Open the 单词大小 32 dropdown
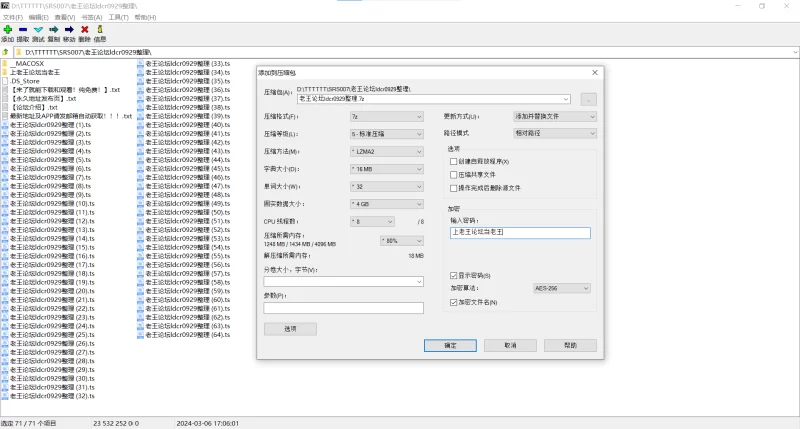This screenshot has width=800, height=429. point(387,187)
